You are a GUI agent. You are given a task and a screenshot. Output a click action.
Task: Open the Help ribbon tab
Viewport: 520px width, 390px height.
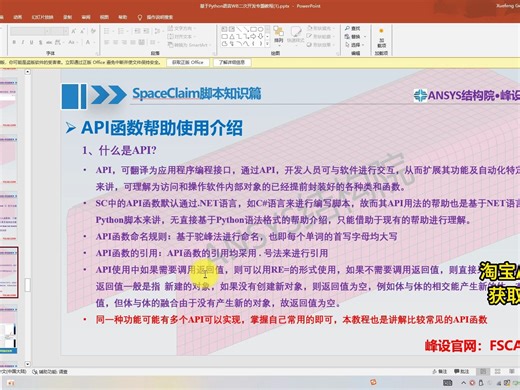123,17
